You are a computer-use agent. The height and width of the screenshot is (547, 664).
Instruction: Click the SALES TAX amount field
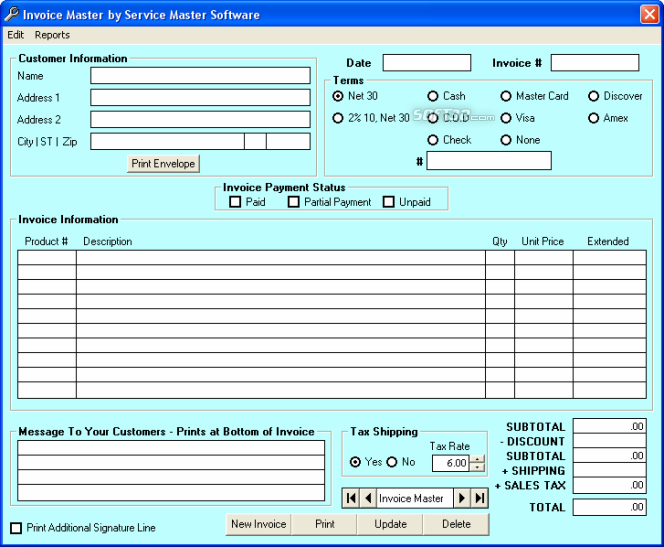[609, 485]
